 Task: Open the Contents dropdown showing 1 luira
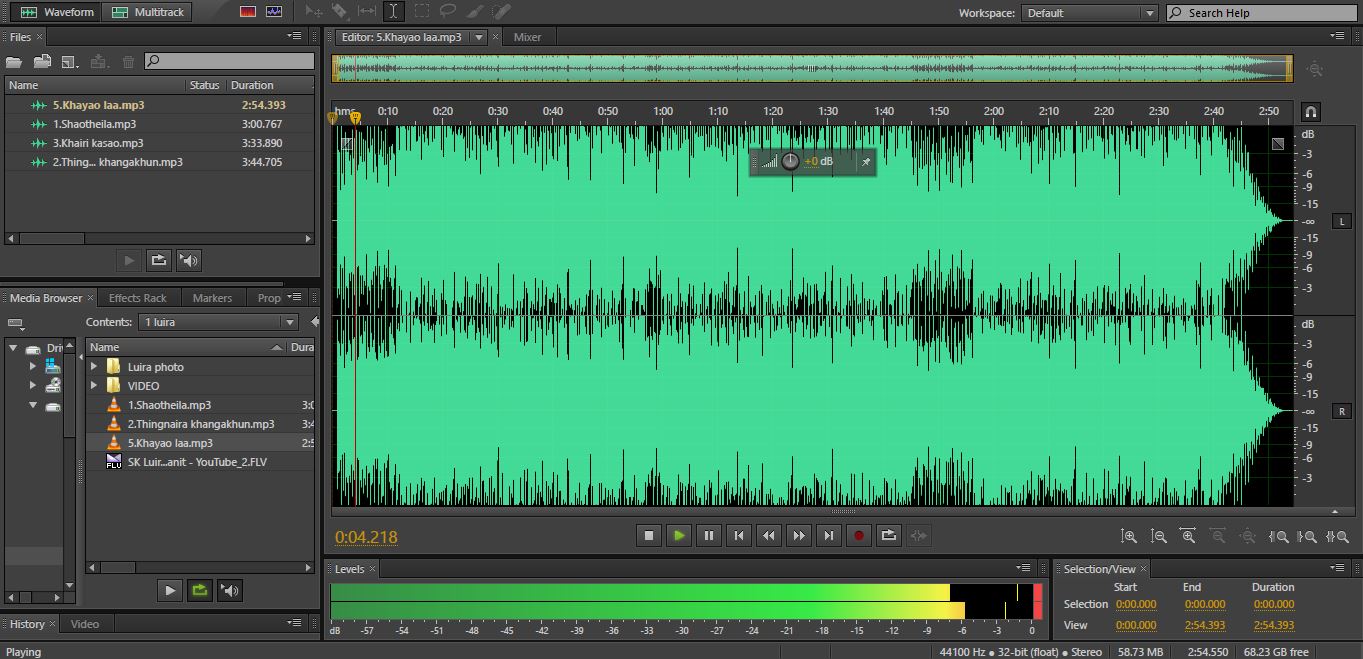point(219,322)
